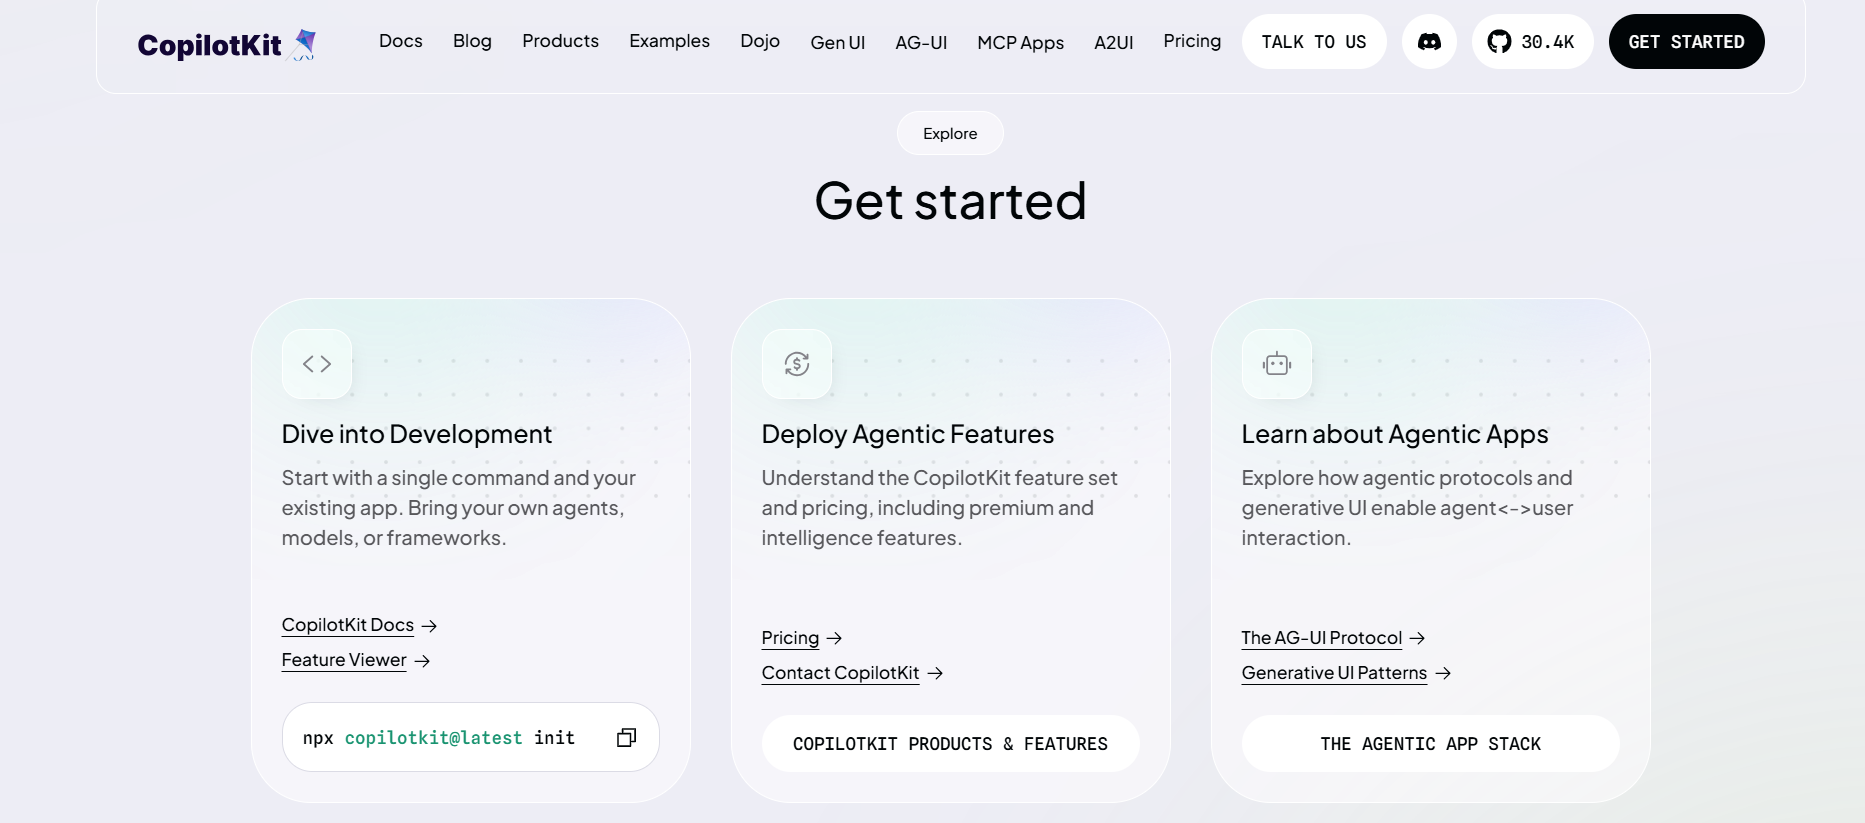Open COPILOTKIT PRODUCTS & FEATURES button
Viewport: 1865px width, 823px height.
(x=950, y=744)
